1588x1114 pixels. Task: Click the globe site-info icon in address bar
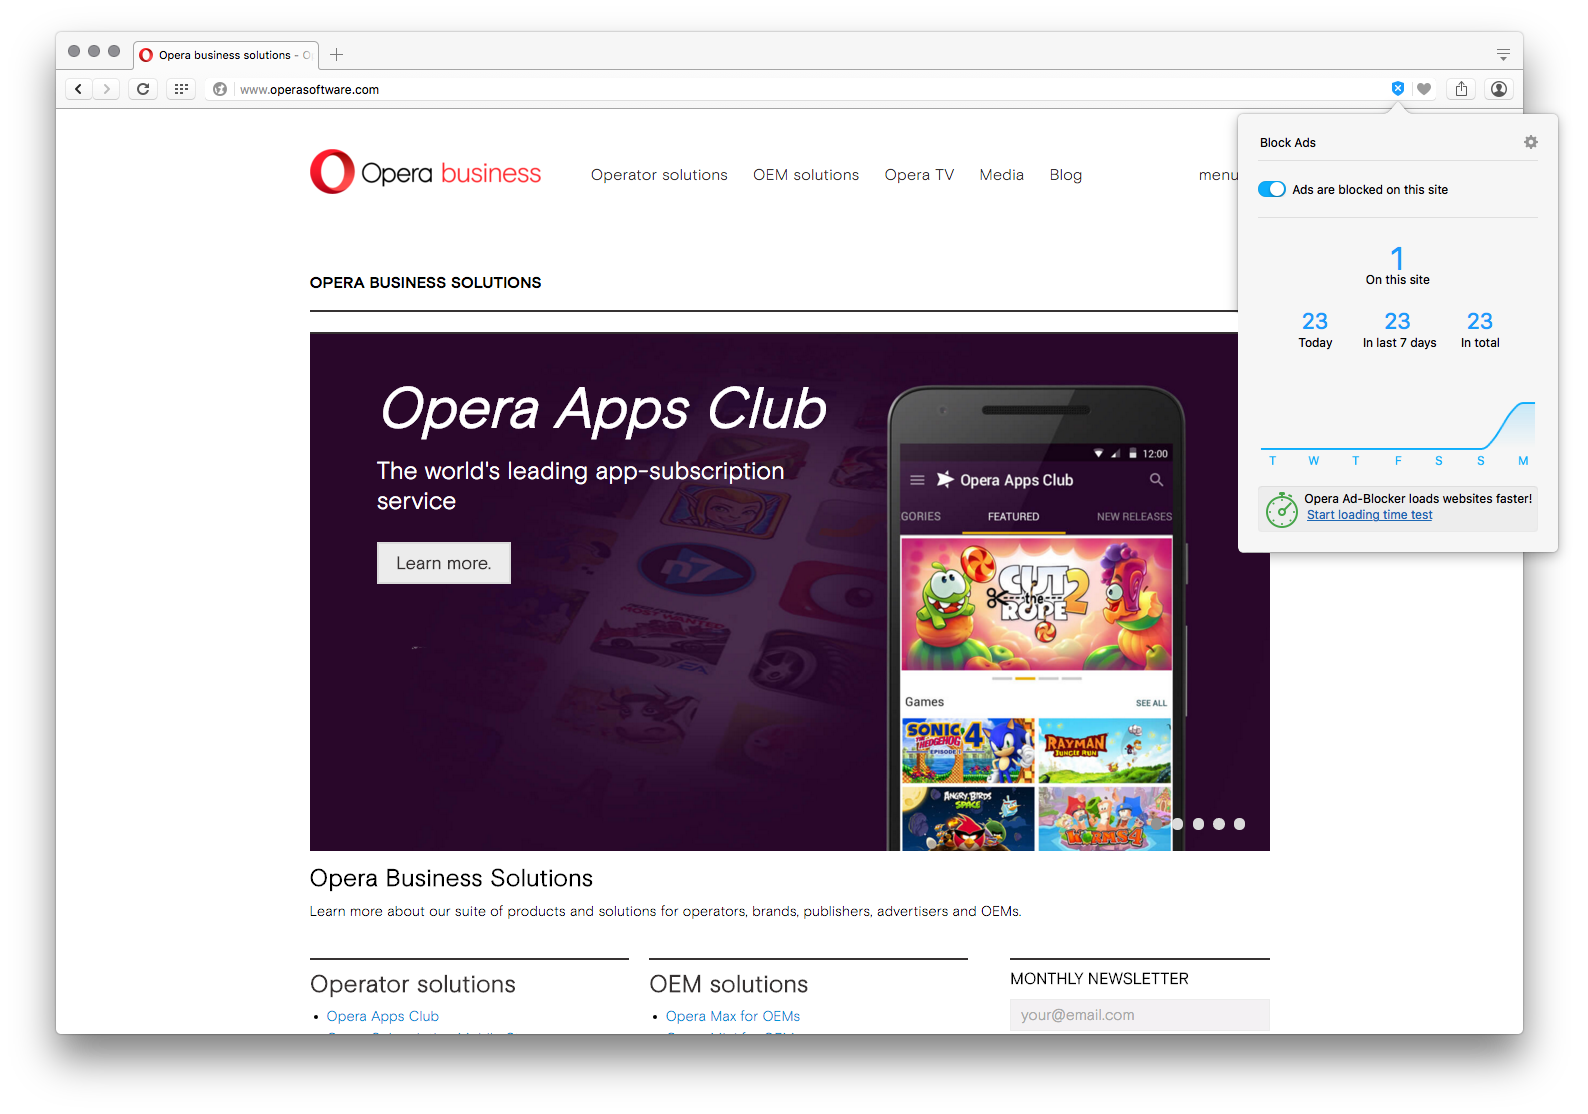tap(220, 89)
